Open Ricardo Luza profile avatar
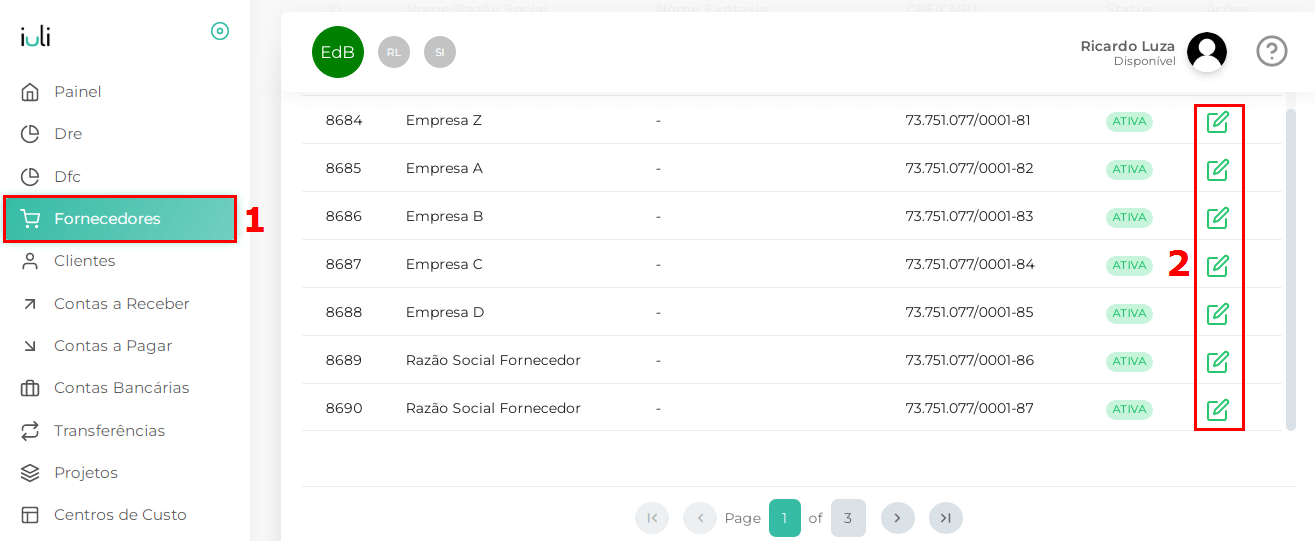Screen dimensions: 1315x541 [x=1206, y=52]
